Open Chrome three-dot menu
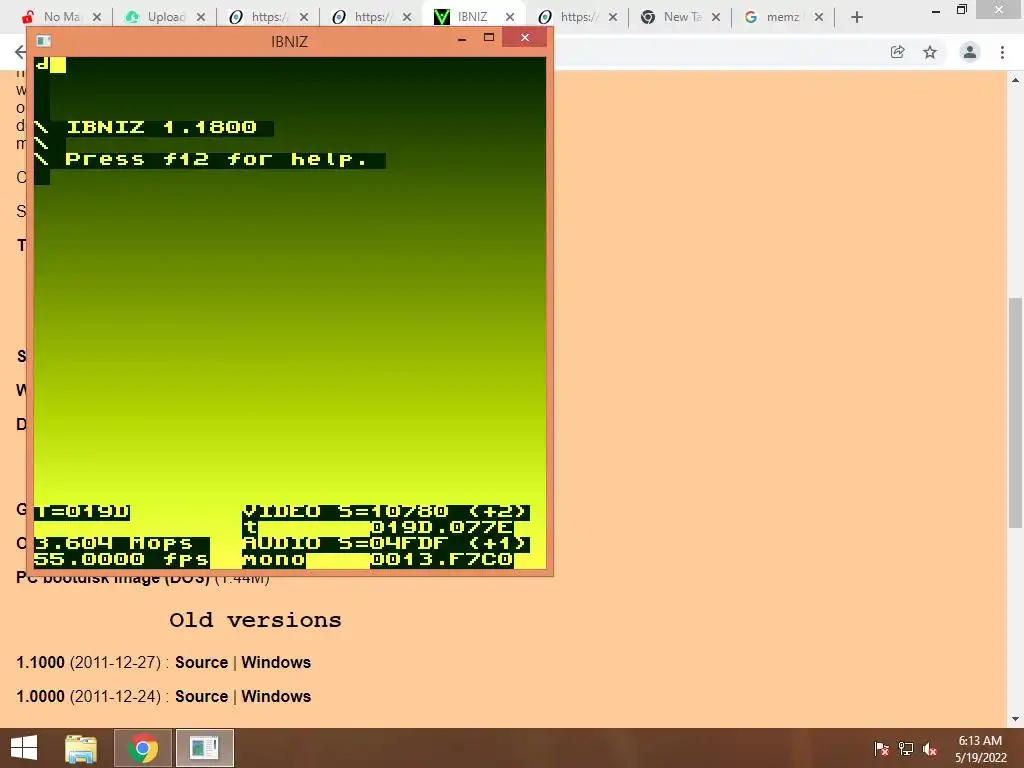 click(1002, 52)
